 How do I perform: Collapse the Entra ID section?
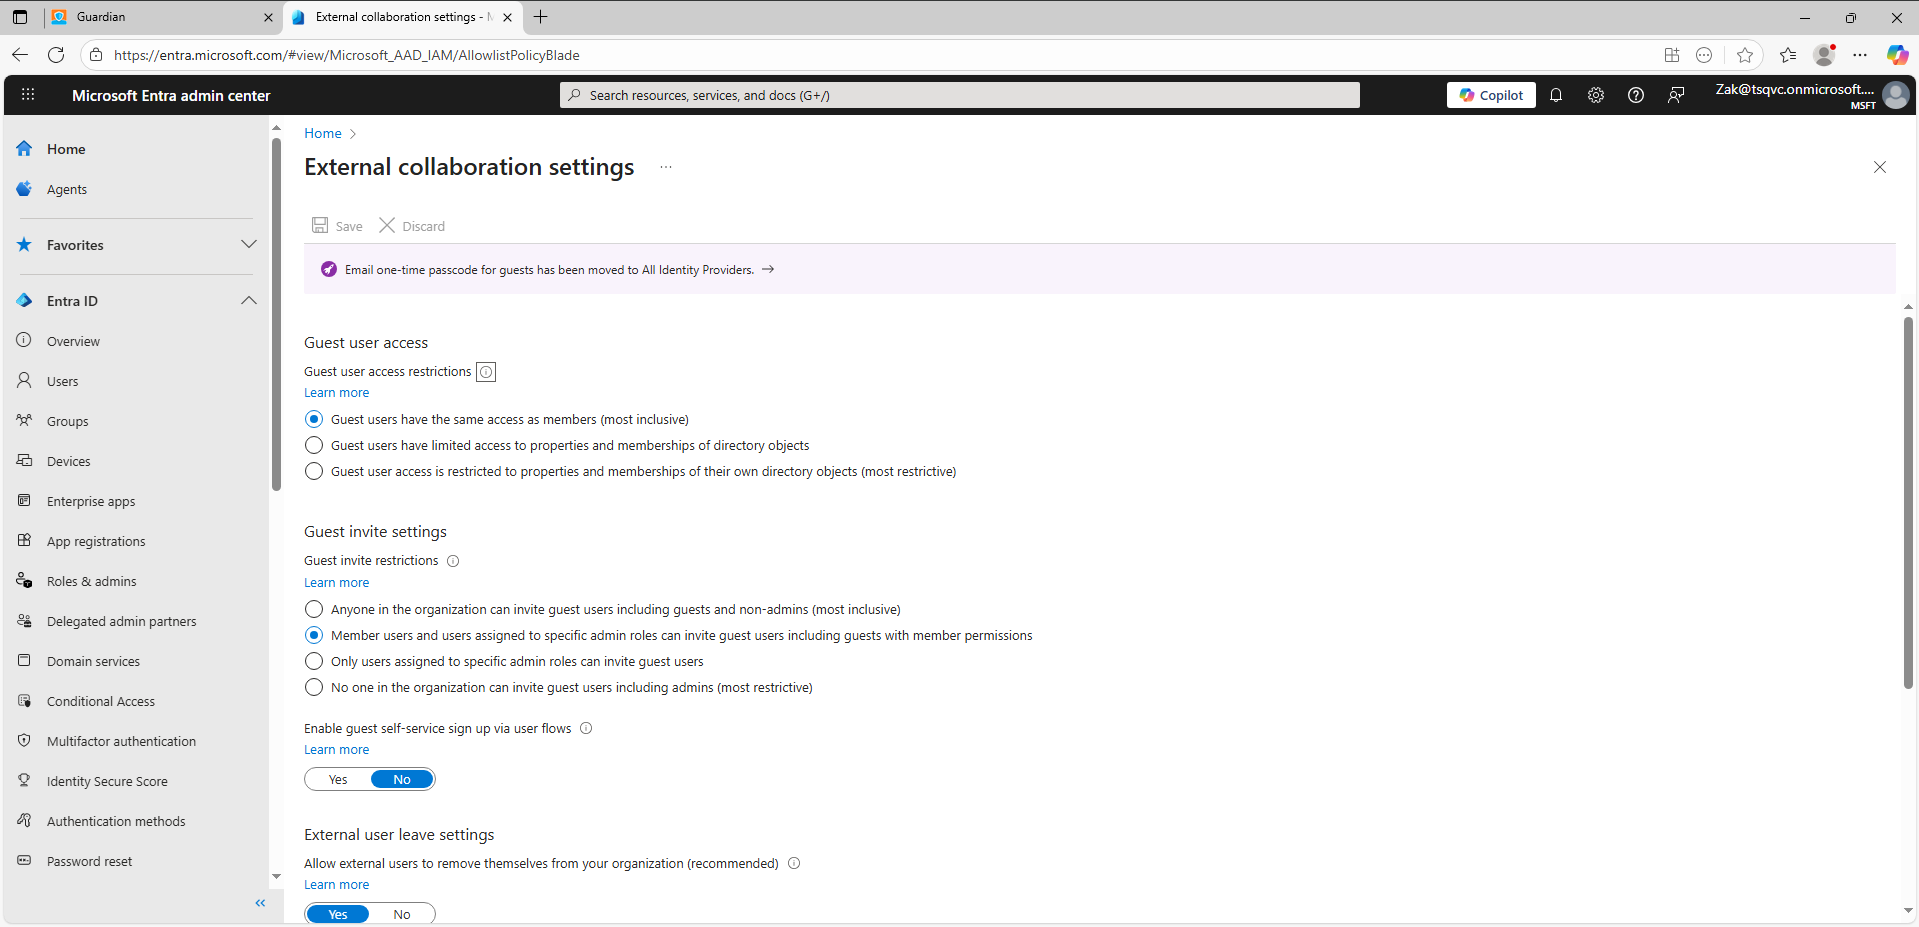(249, 301)
